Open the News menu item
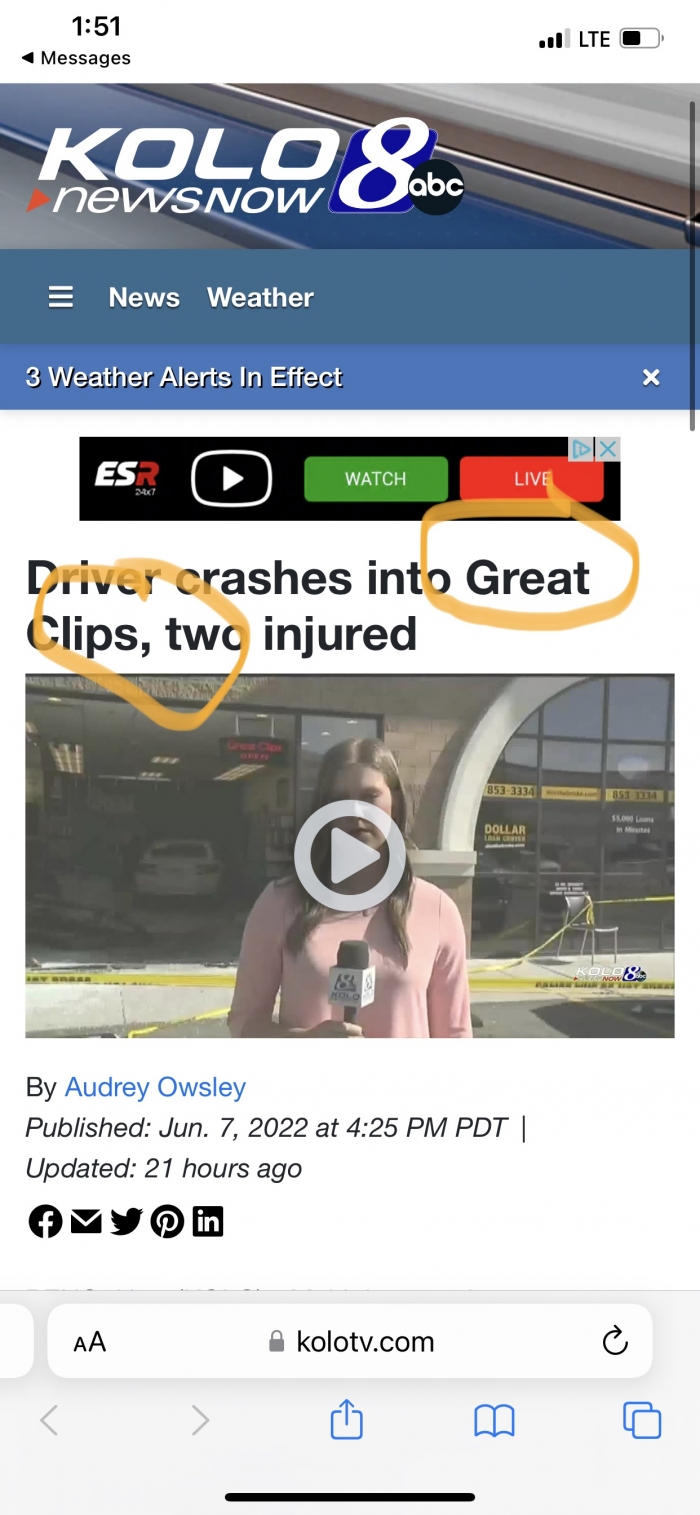700x1515 pixels. point(144,297)
